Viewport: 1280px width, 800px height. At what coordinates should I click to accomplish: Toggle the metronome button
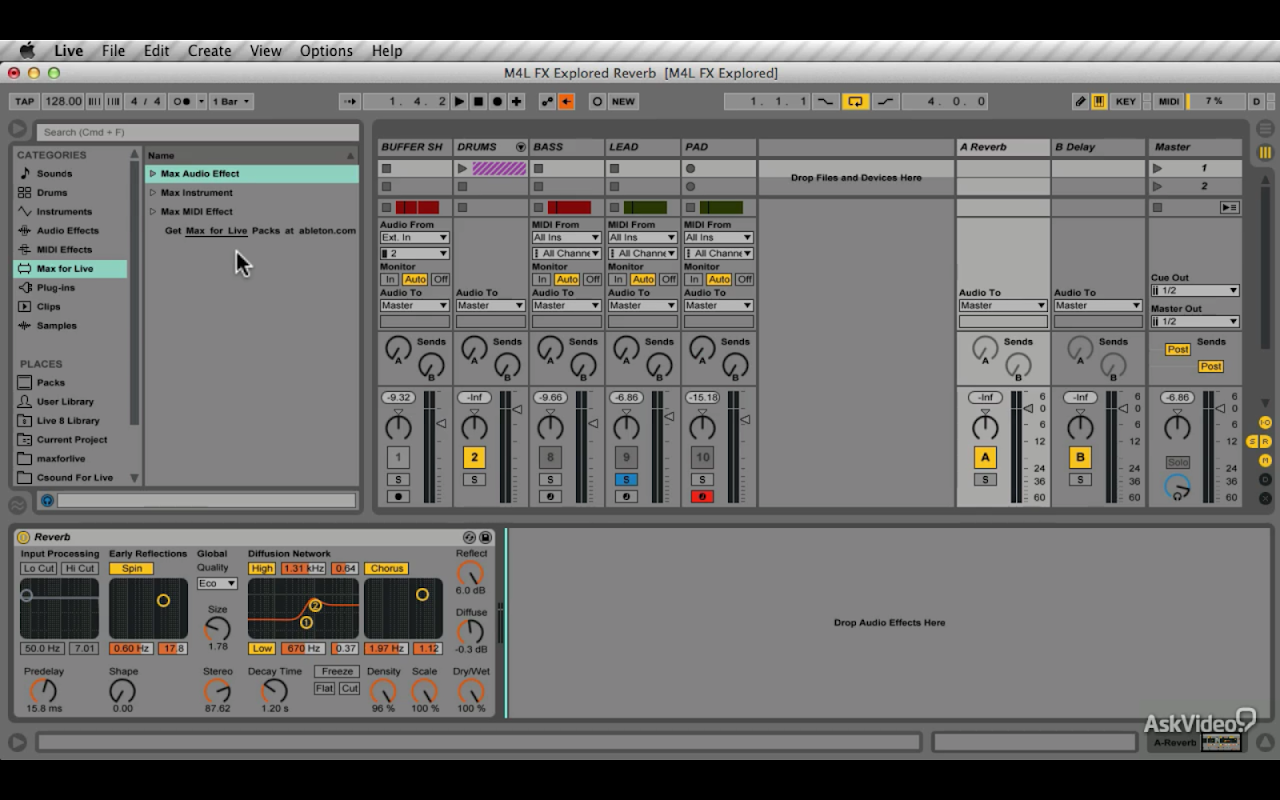[181, 101]
